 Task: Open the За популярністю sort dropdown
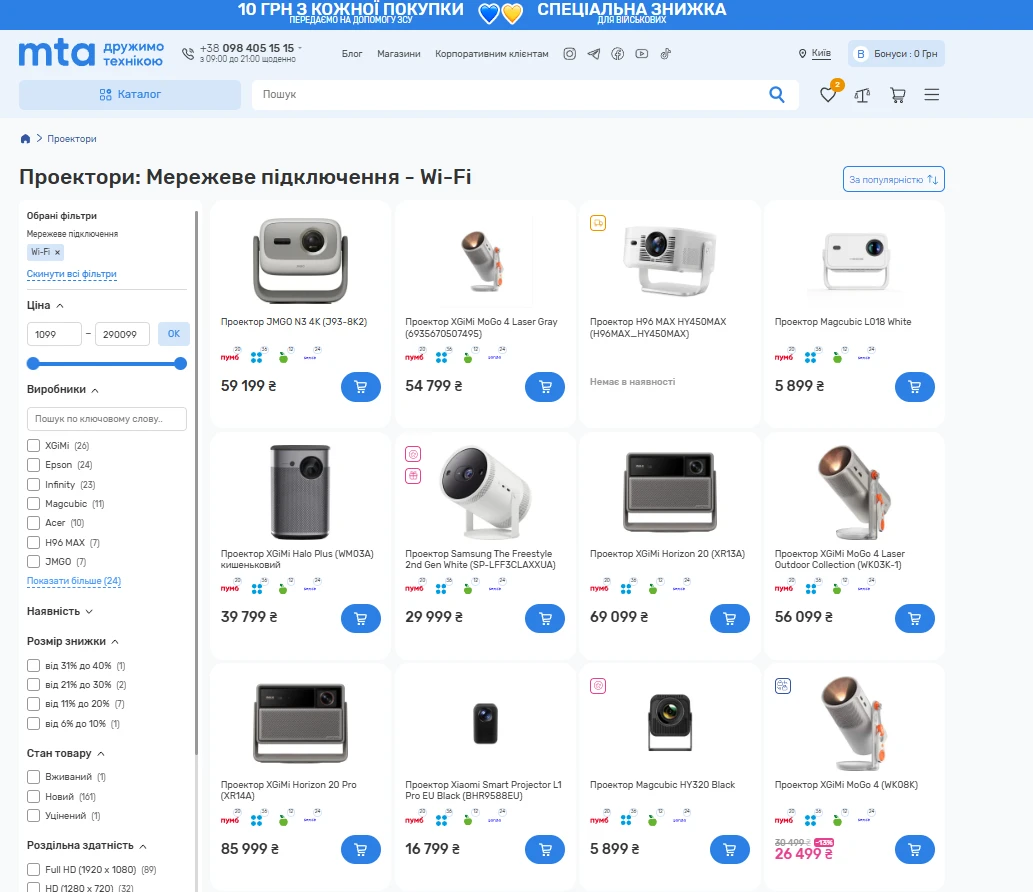pos(893,179)
